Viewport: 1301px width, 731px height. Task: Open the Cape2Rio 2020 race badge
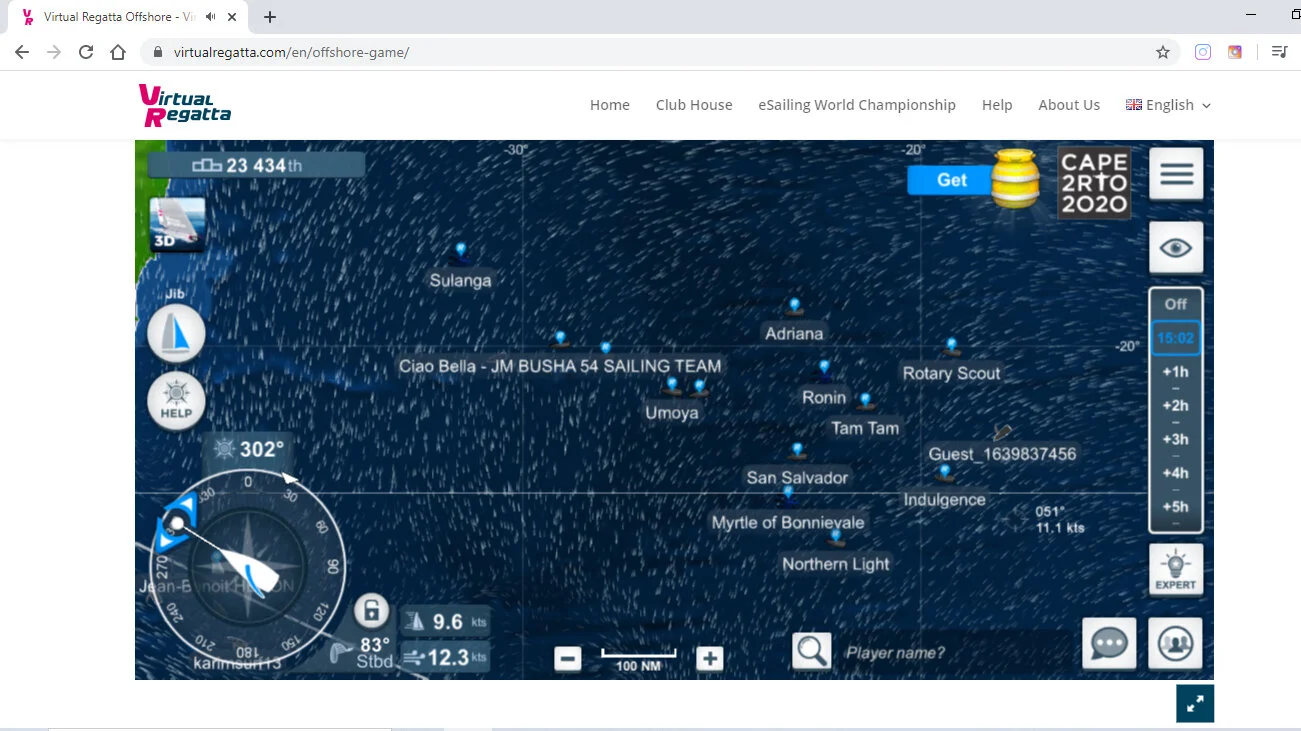(x=1095, y=183)
